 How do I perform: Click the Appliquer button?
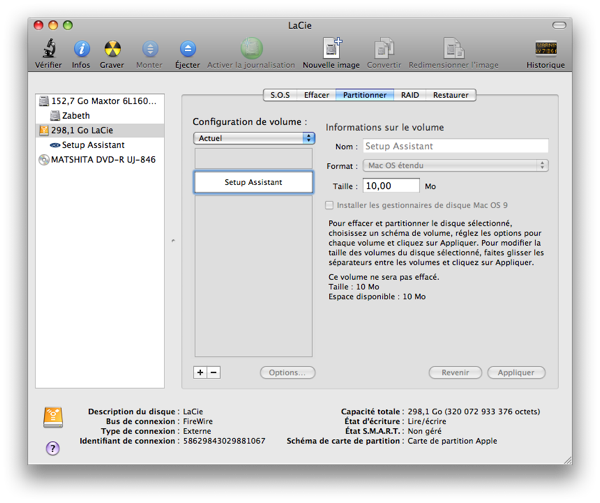click(516, 373)
